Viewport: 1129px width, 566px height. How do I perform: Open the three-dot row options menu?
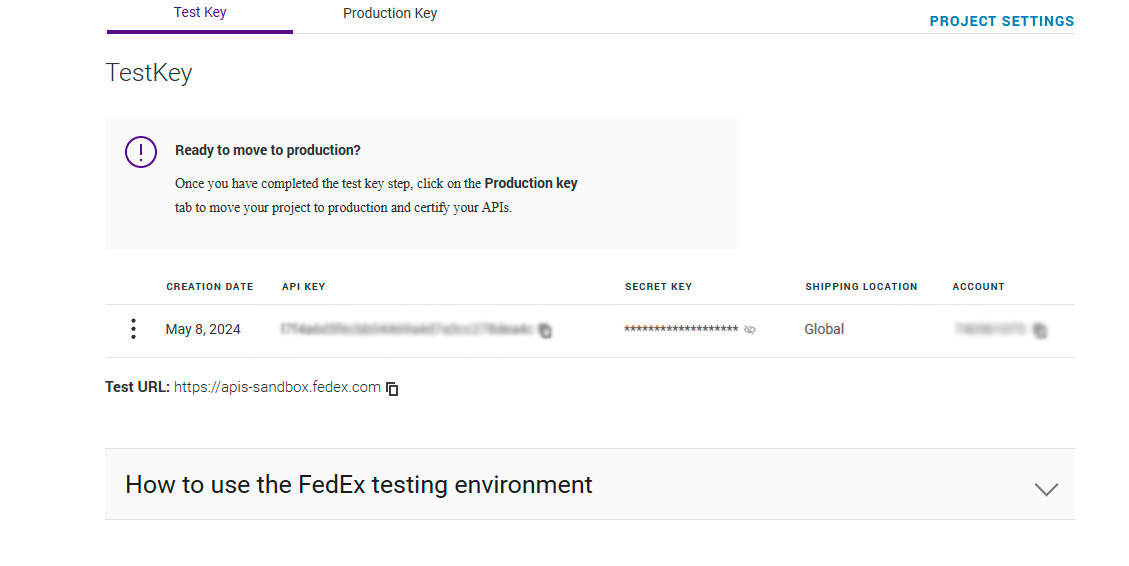[x=133, y=329]
